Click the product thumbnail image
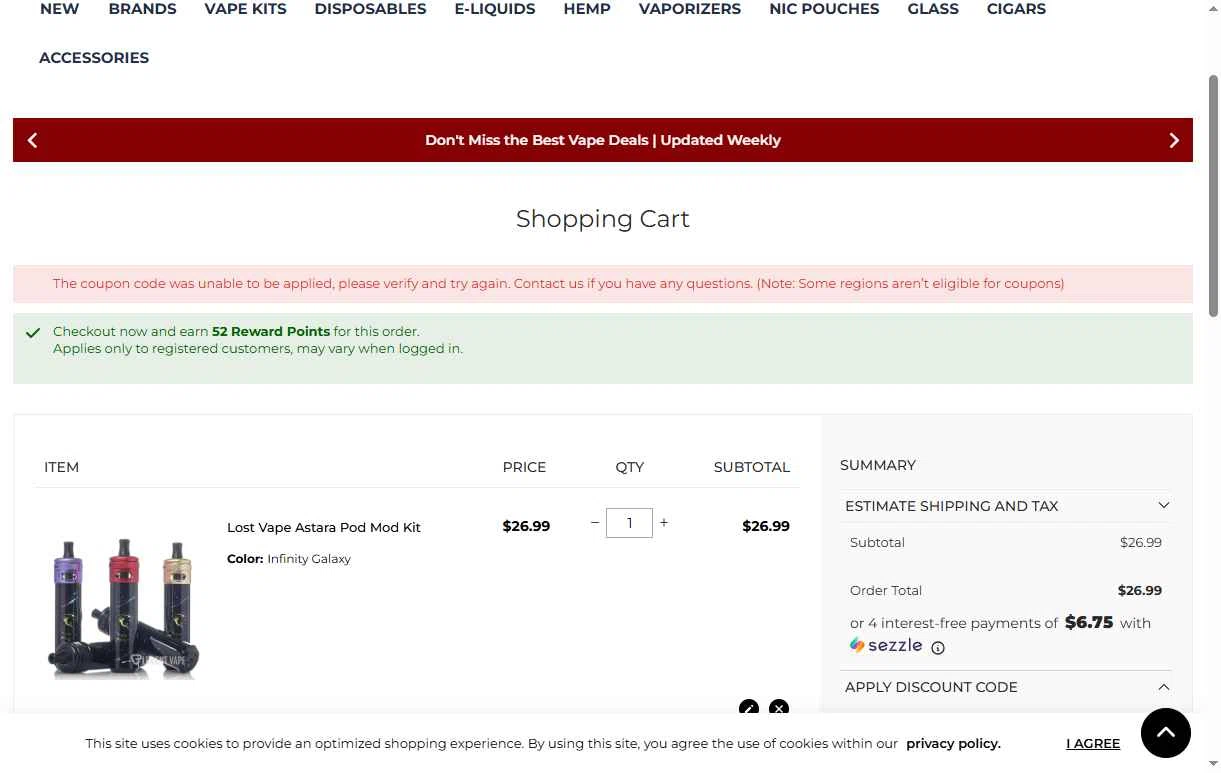Image resolution: width=1221 pixels, height=773 pixels. click(124, 603)
